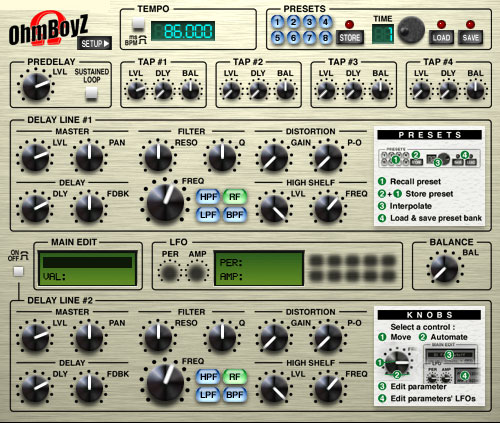The image size is (500, 423).
Task: Recall preset number 4
Action: (325, 22)
